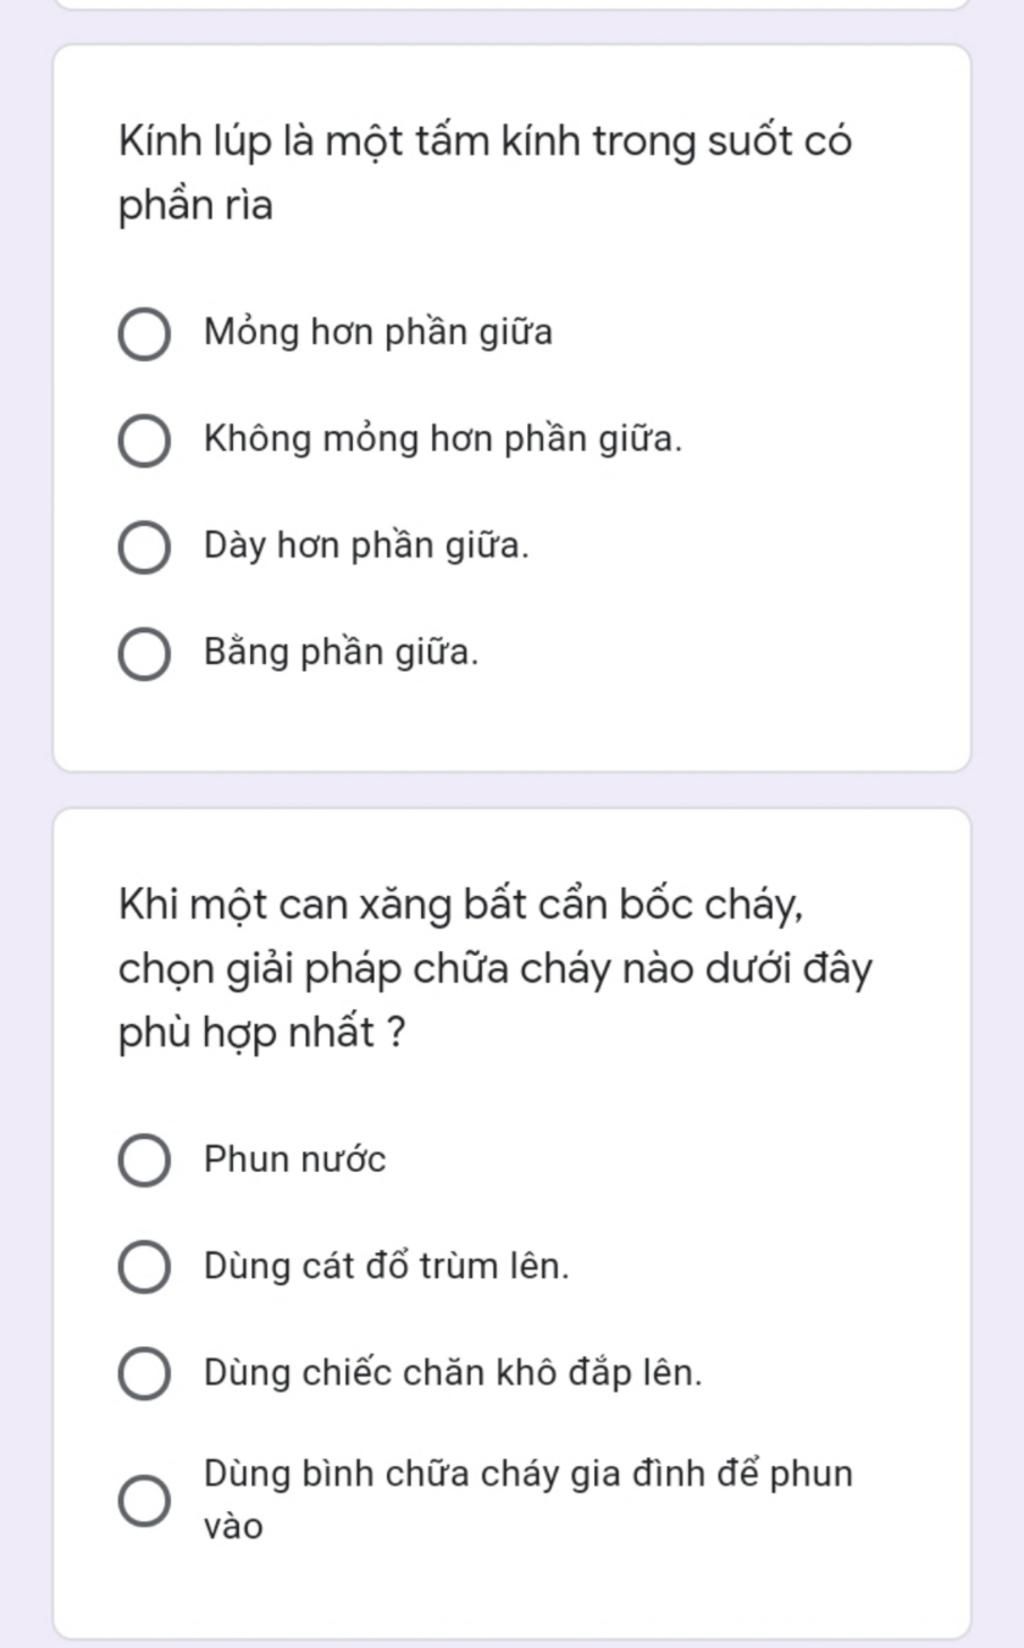This screenshot has height=1648, width=1024.
Task: Click the 'Dùng chiếc chăn khô đắp lên.' text
Action: 453,1372
